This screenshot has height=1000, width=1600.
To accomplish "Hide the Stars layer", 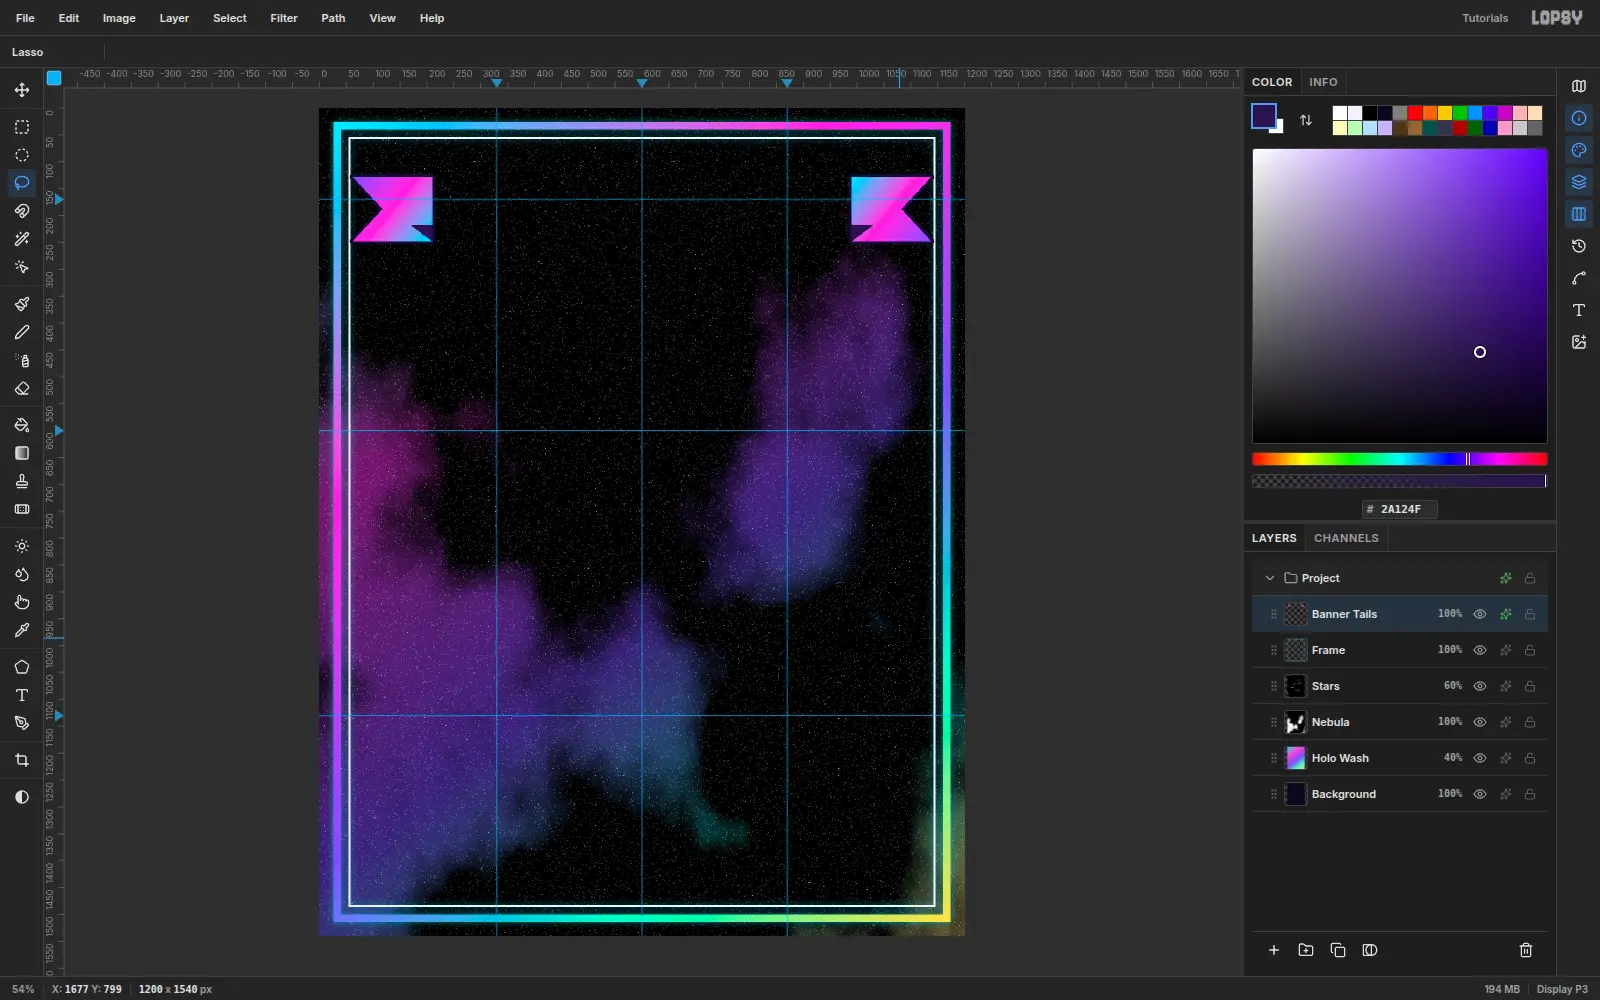I will (1480, 686).
